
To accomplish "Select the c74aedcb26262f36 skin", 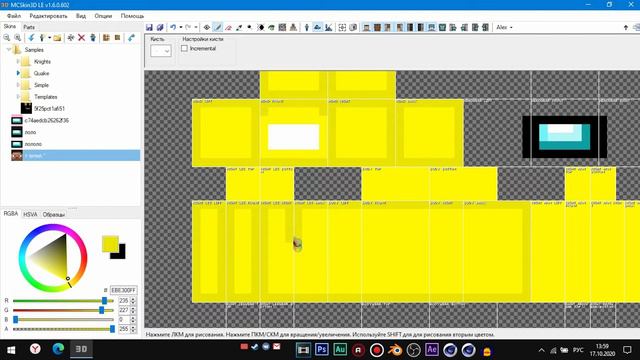I will [x=47, y=120].
